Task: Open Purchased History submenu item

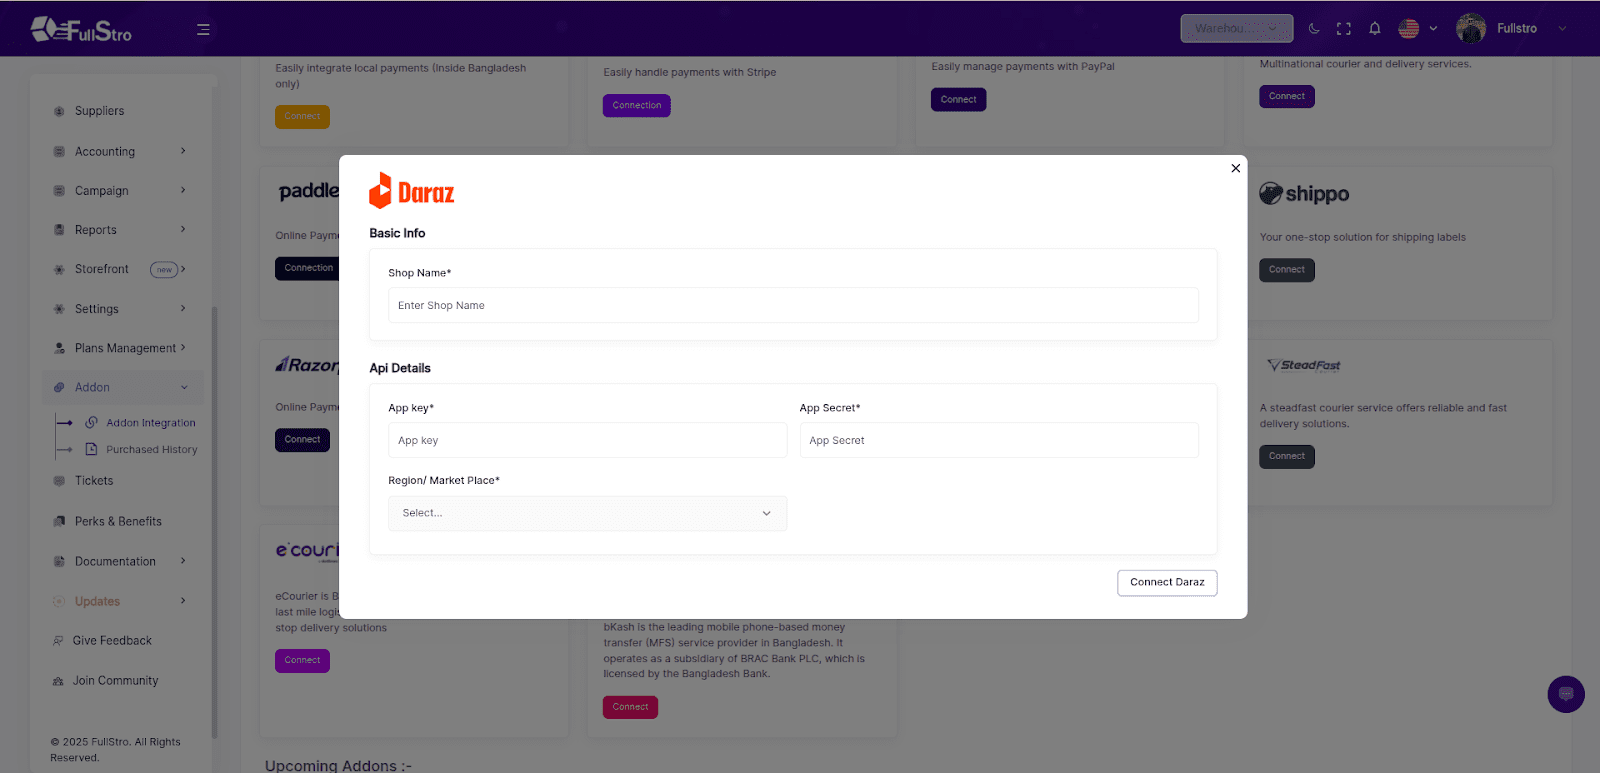Action: click(x=152, y=450)
